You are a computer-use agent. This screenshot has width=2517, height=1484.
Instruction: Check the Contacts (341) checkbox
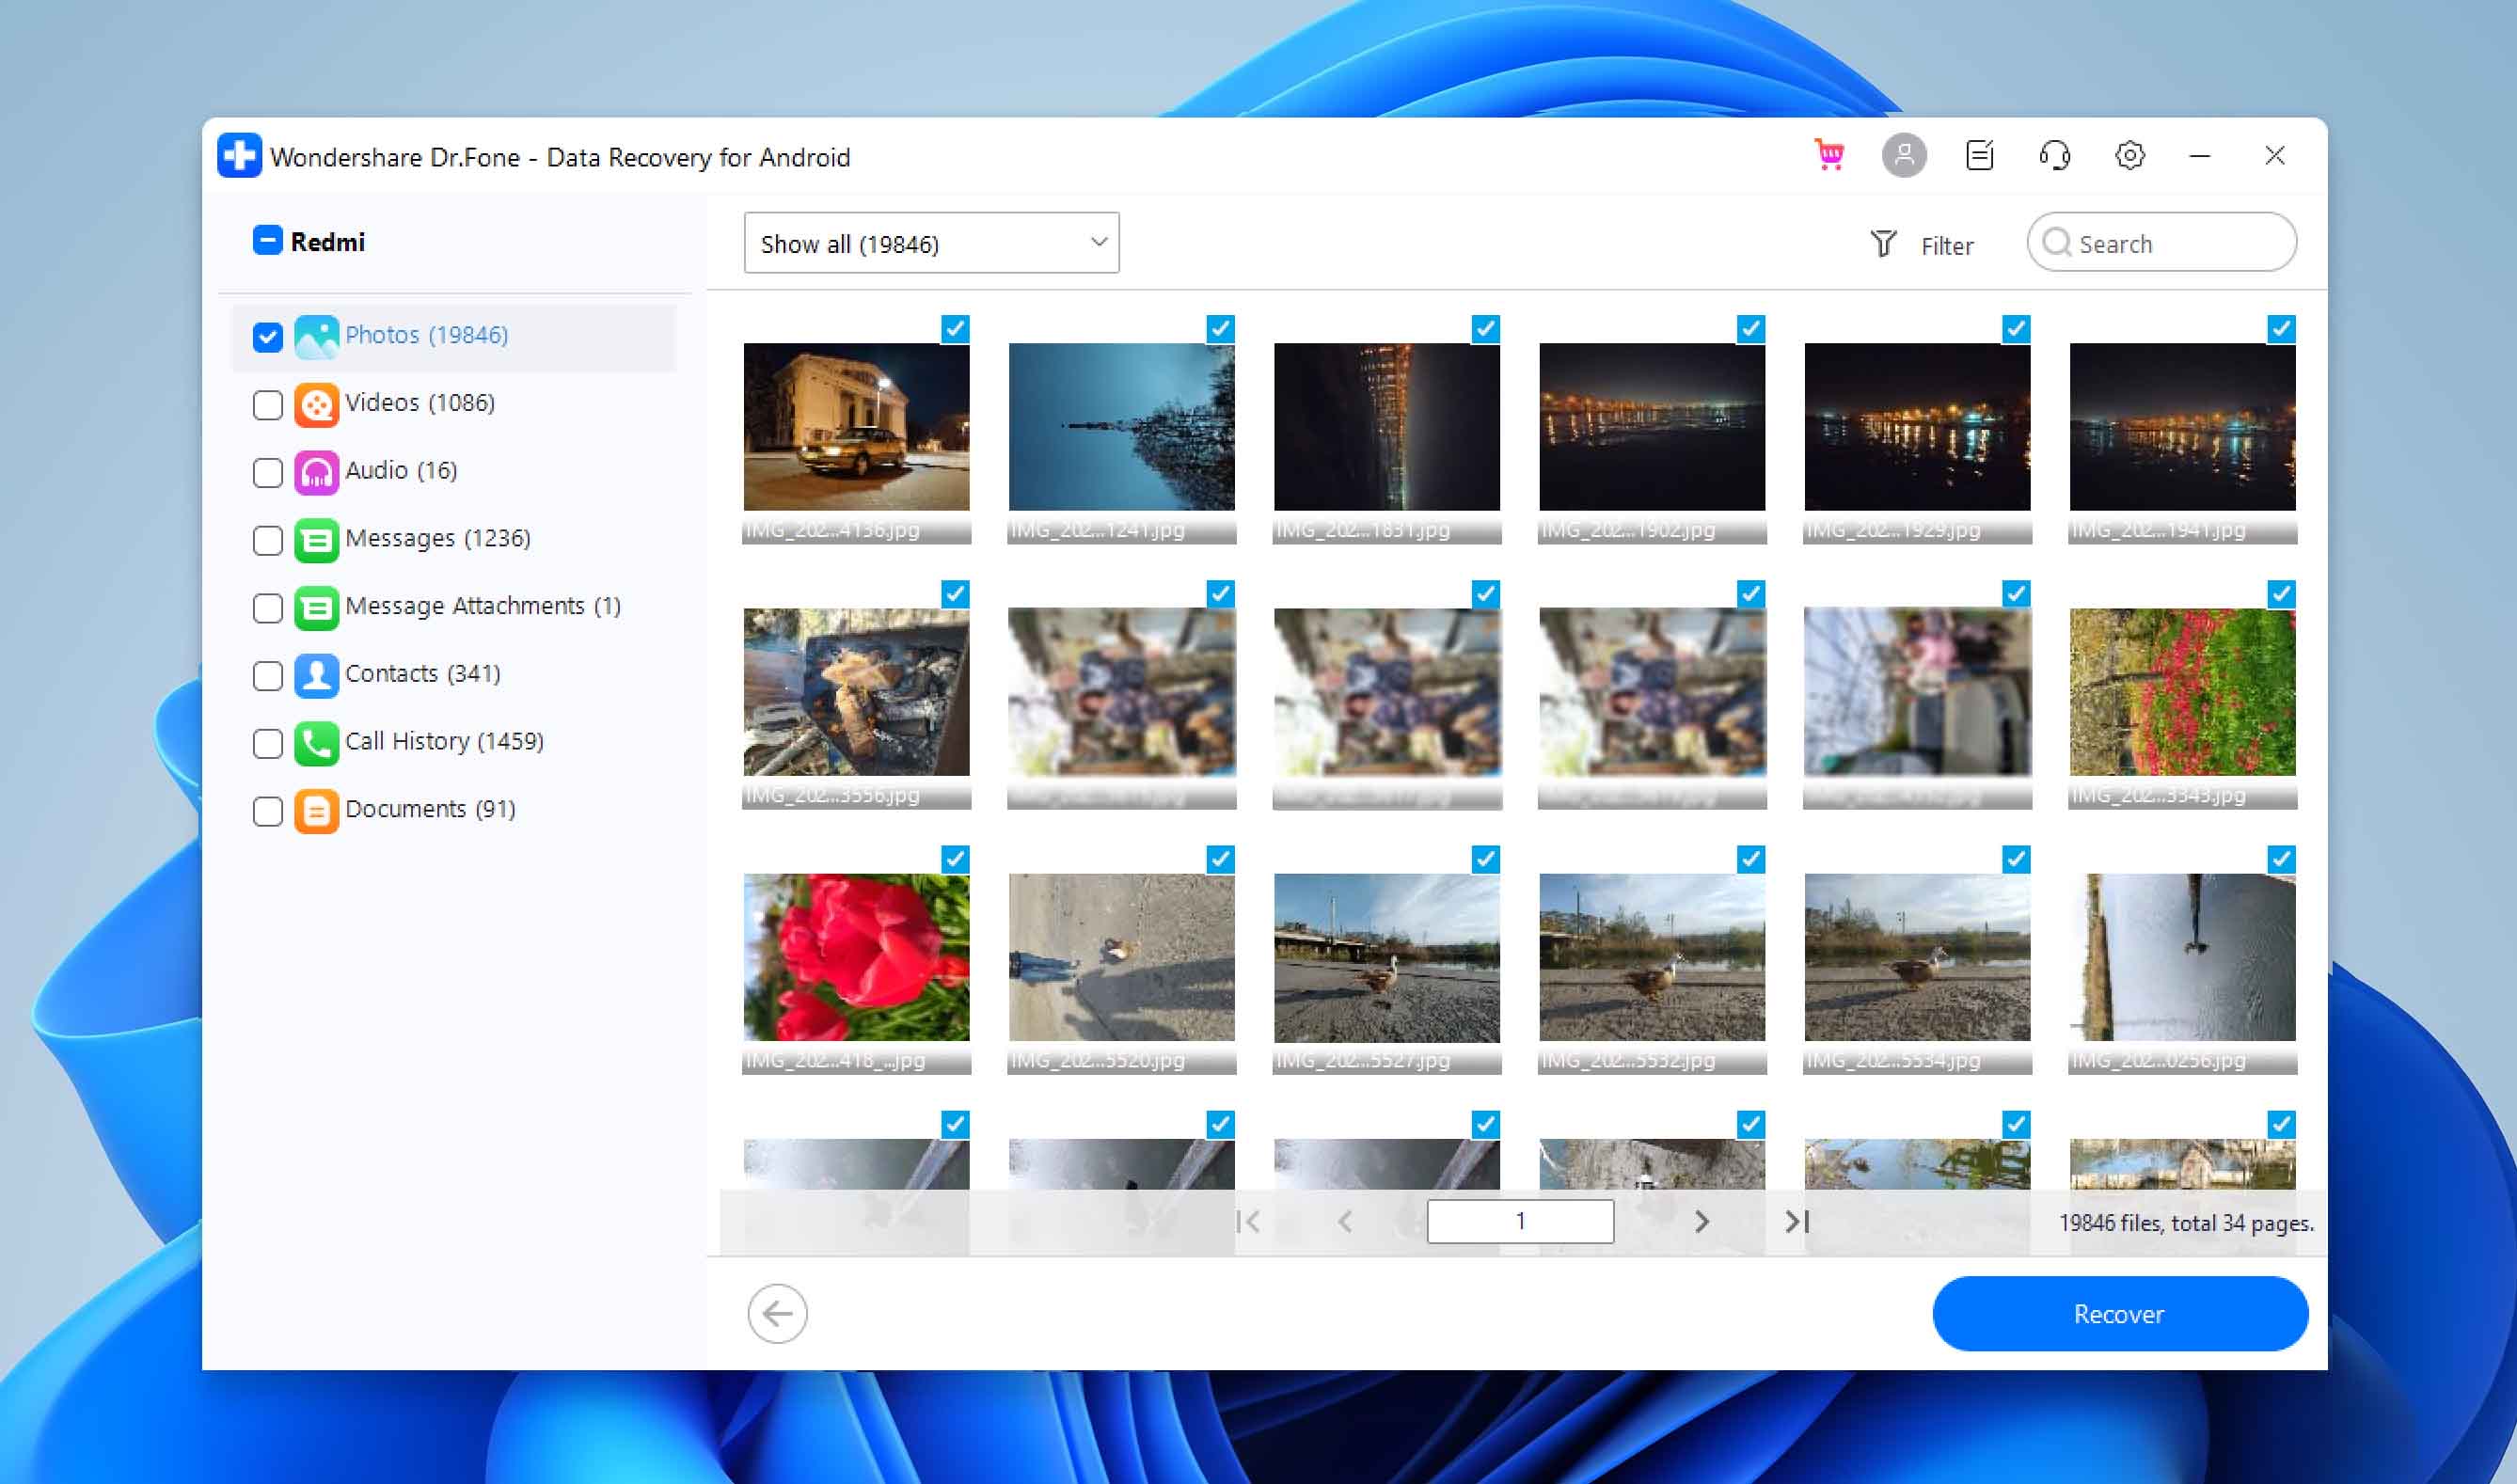tap(267, 676)
